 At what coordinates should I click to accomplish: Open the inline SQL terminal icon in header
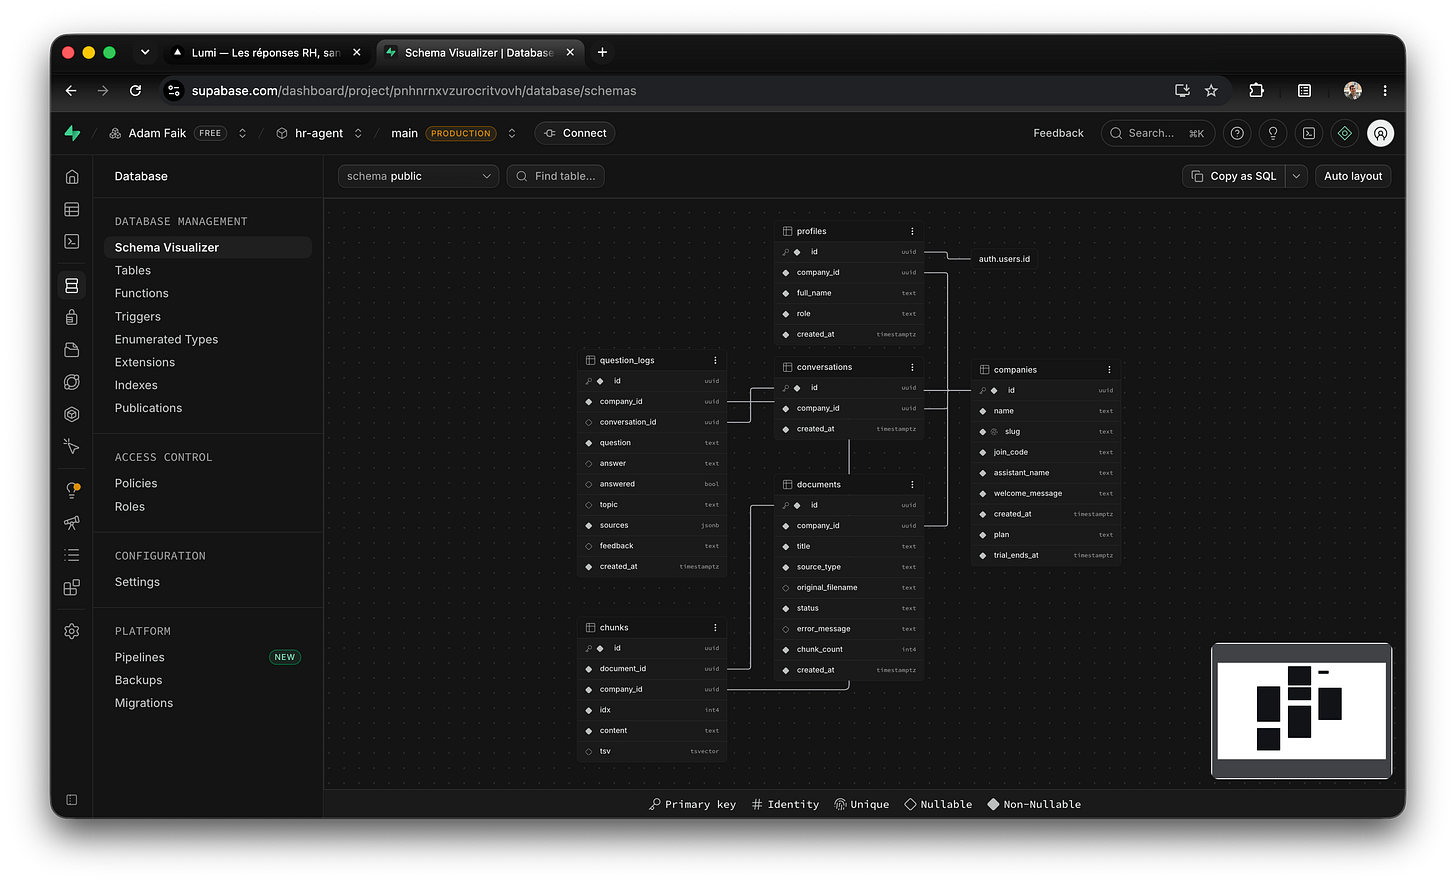(x=1309, y=133)
